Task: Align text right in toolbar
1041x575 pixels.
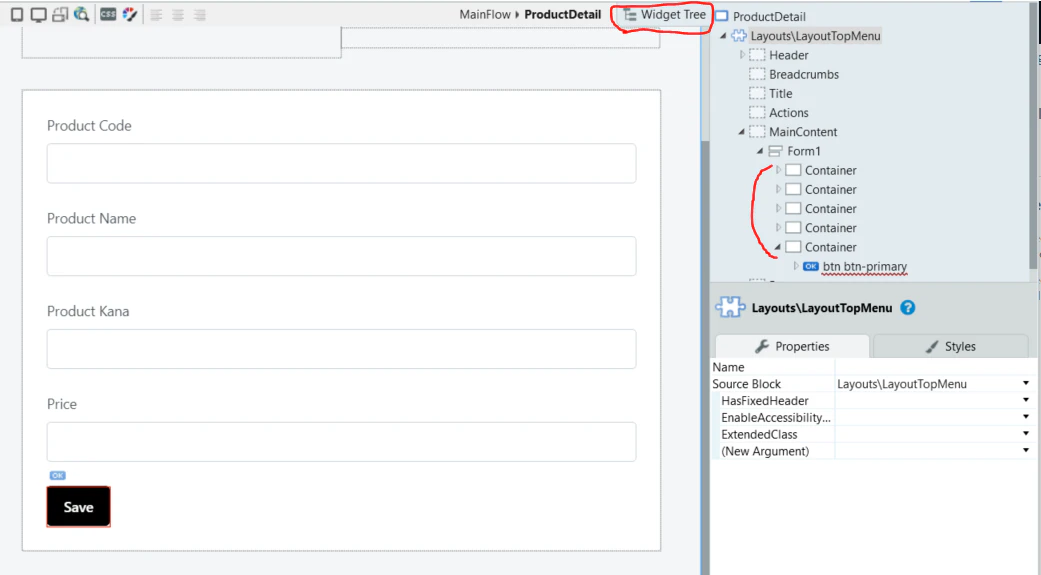Action: 199,15
